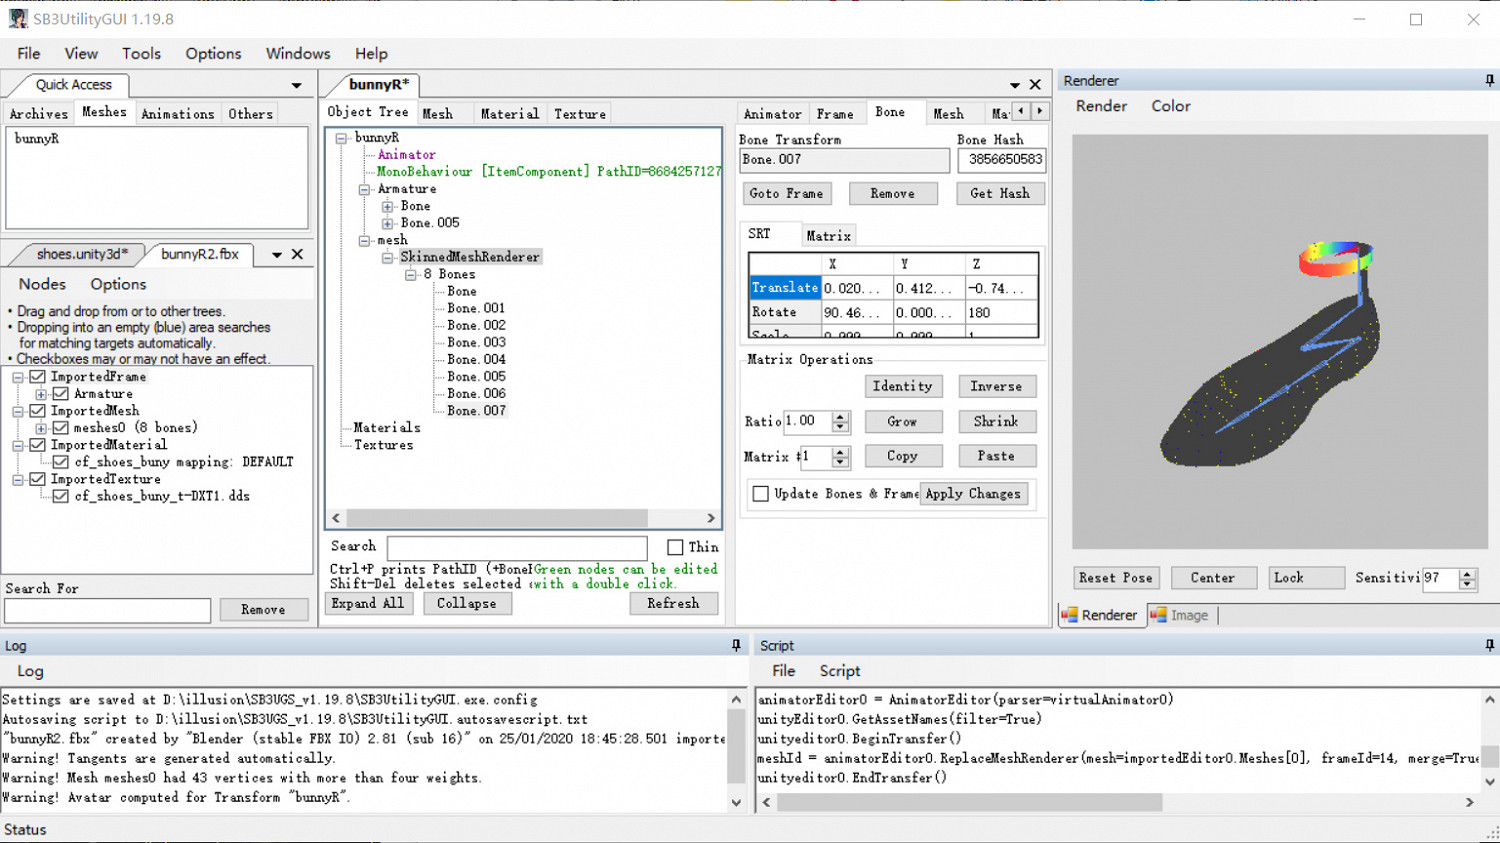Viewport: 1500px width, 843px height.
Task: Uncheck the ImportedMesh checkbox
Action: [38, 411]
